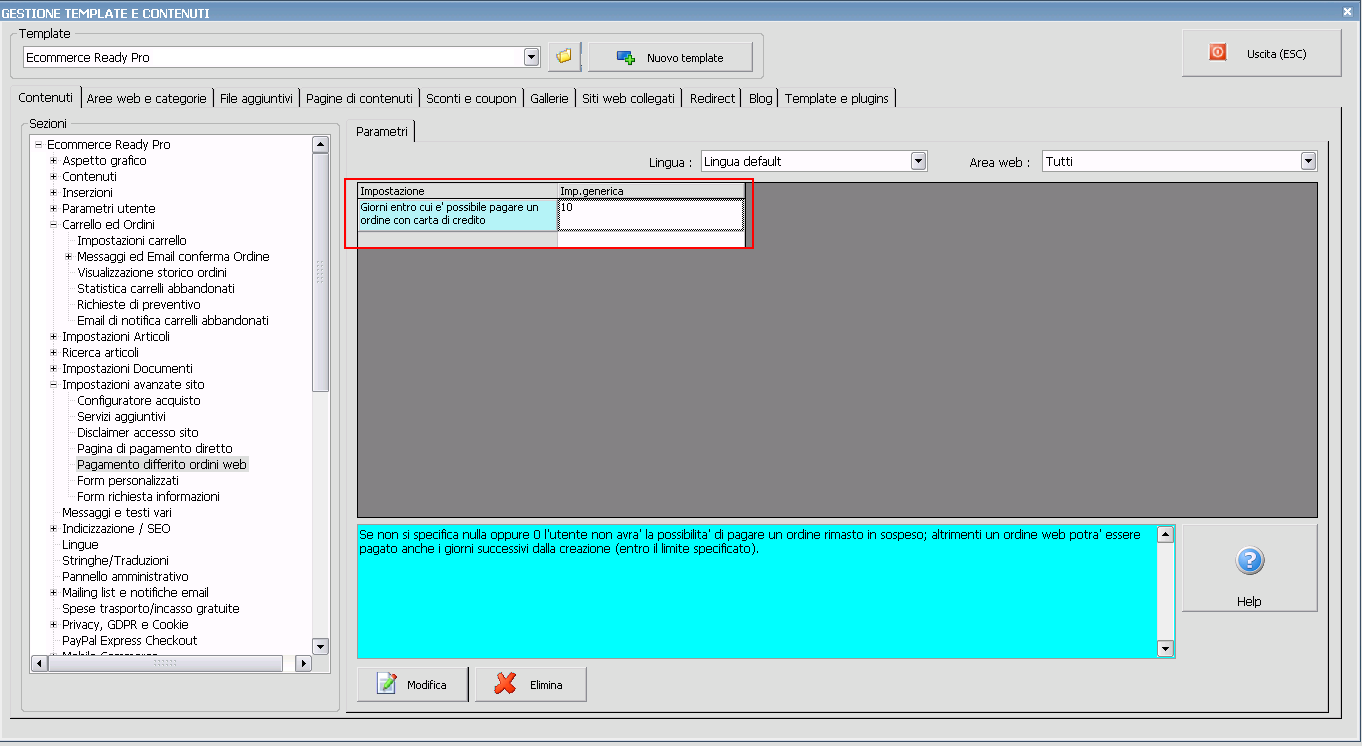Select Configuratore acquisto in the tree
Screen dimensions: 1362x746
139,401
